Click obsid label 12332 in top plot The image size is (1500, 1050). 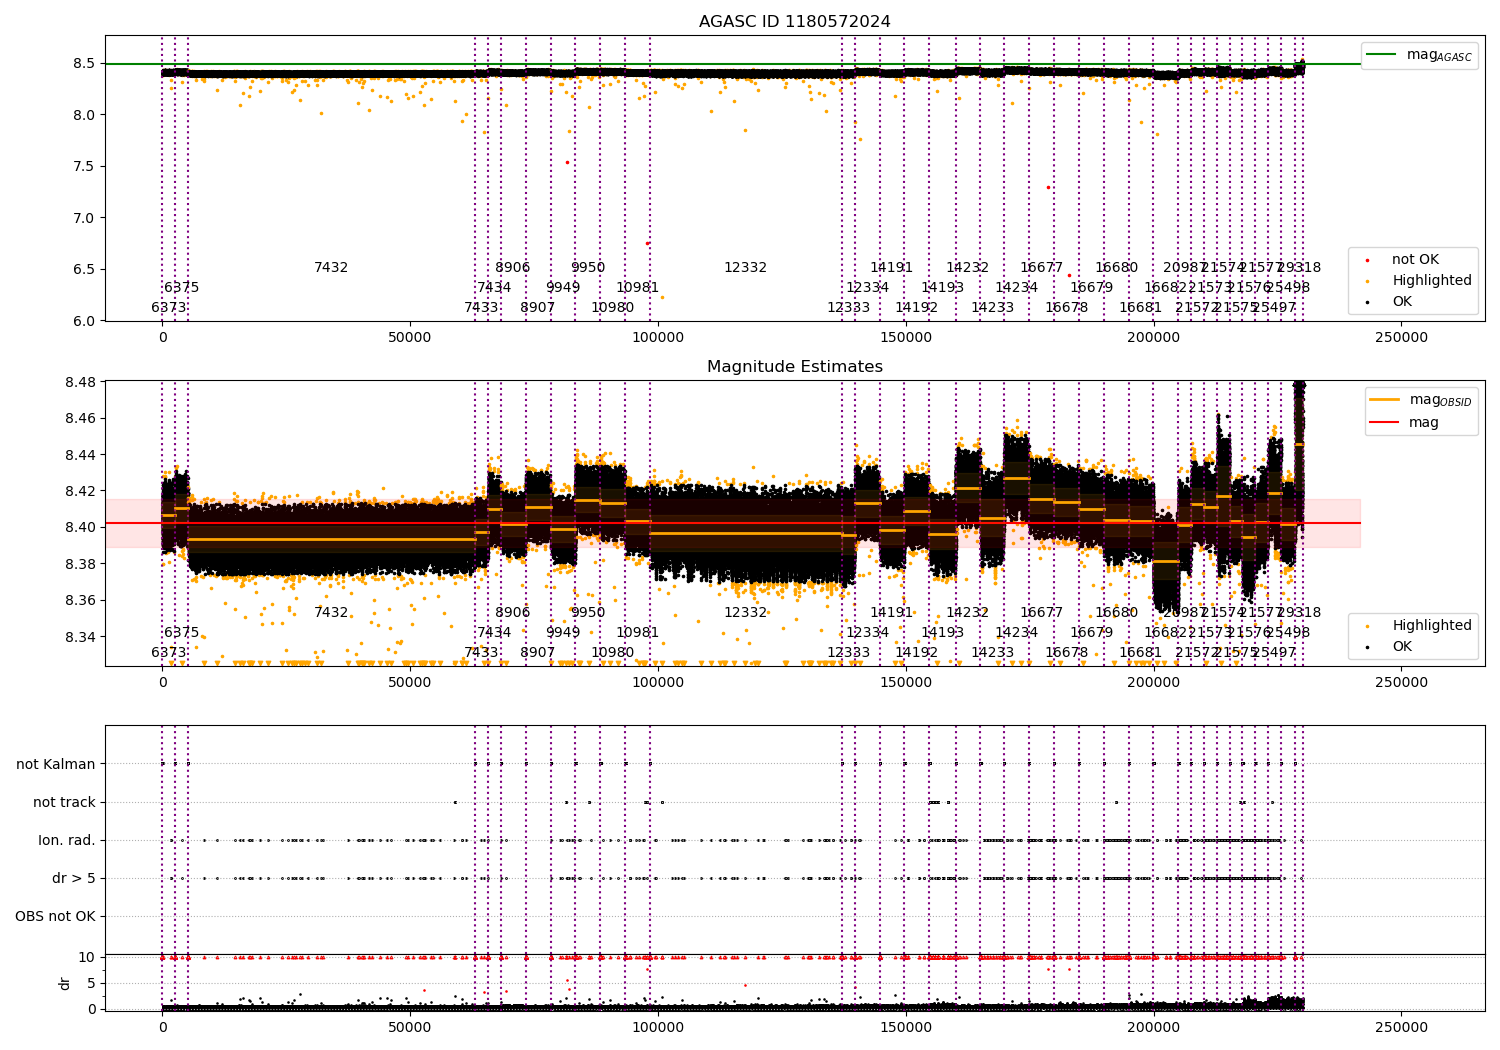(745, 268)
